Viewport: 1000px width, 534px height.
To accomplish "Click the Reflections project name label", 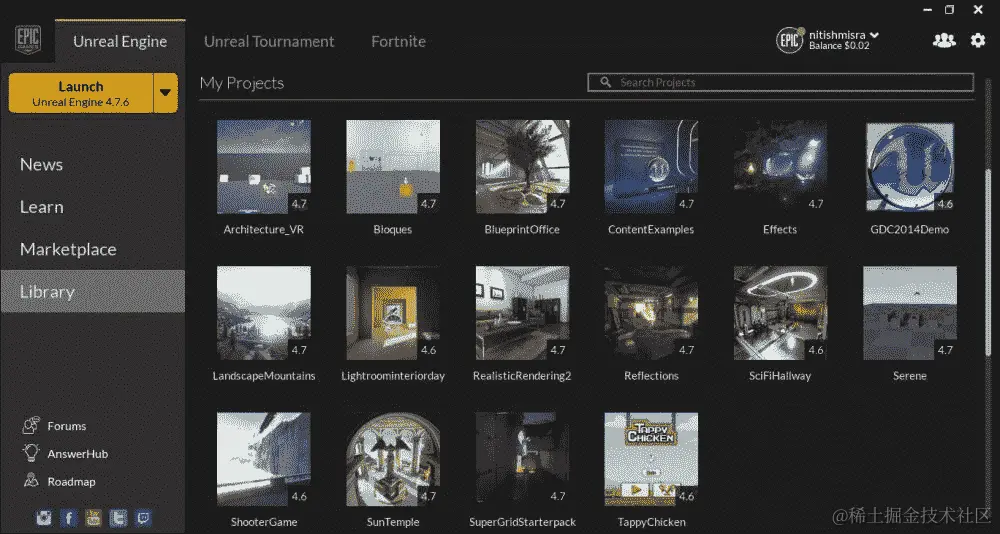I will (651, 376).
